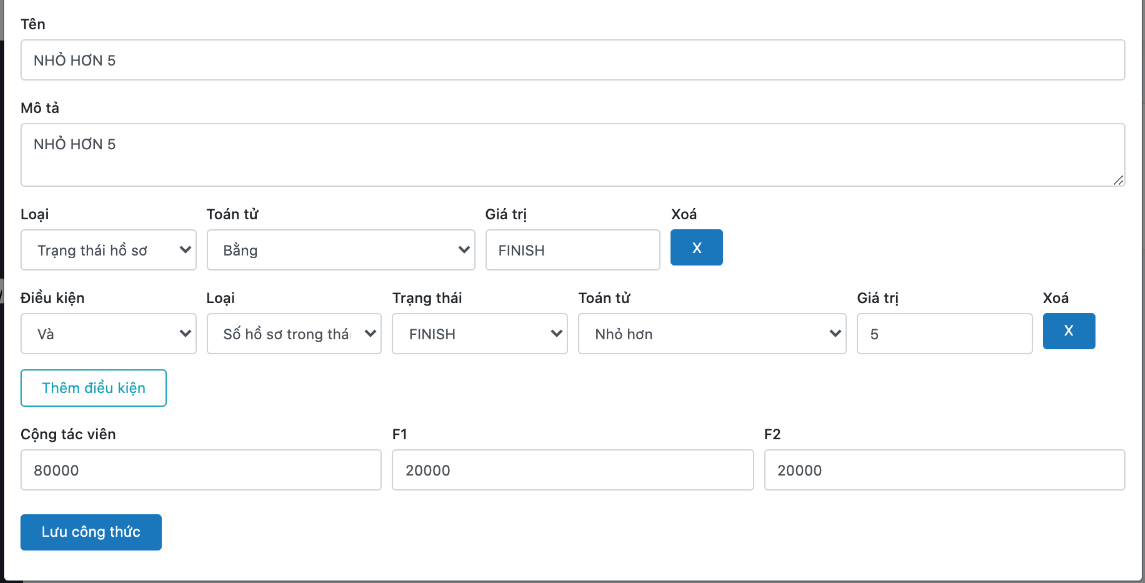Open the Trạng thái dropdown set to FINISH
Viewport: 1145px width, 583px height.
coord(479,334)
